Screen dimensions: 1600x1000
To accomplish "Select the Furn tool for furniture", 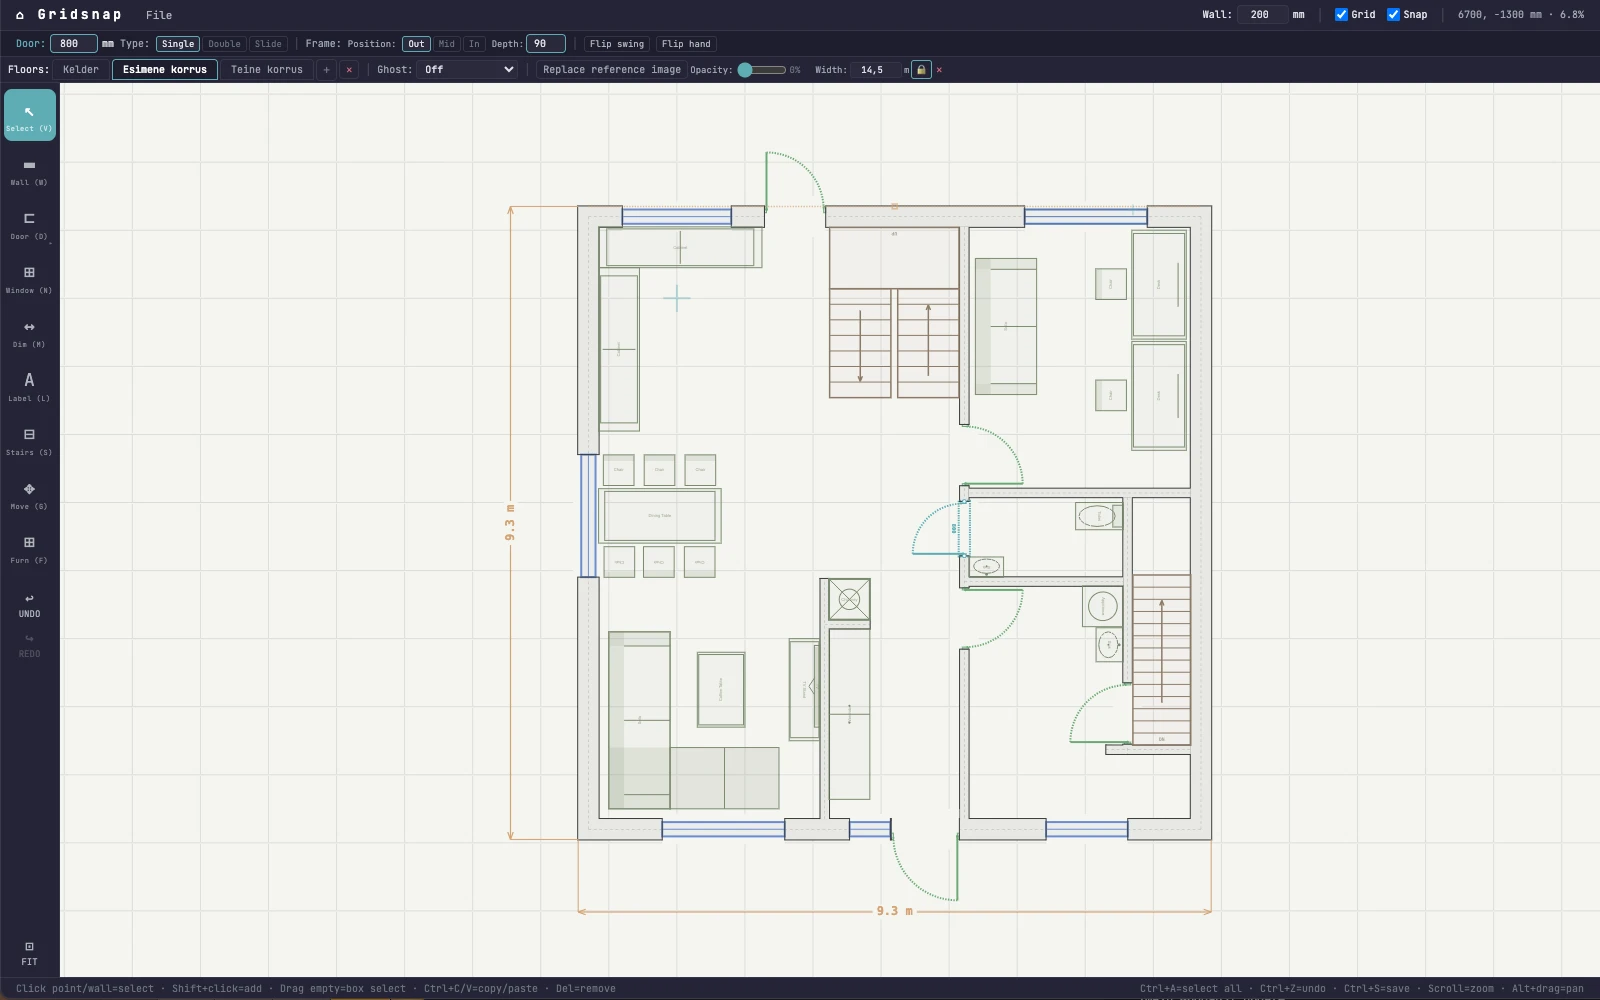I will pos(29,549).
